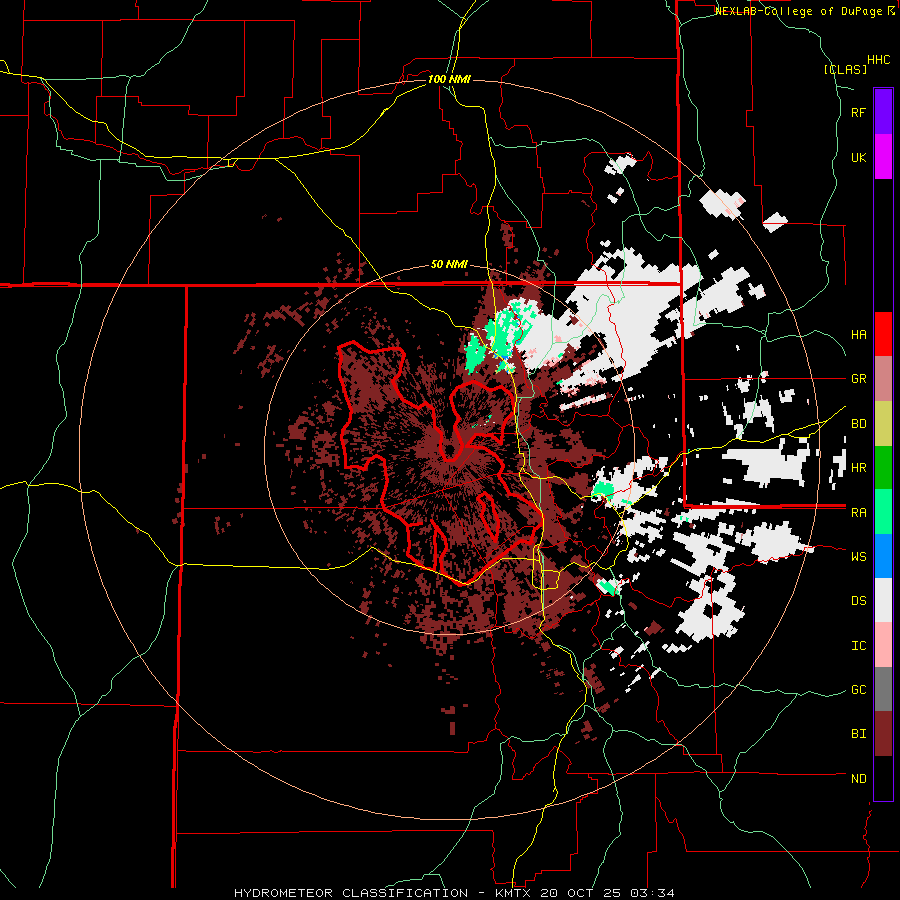Click the Hydrometeor Classification KMTX caption
This screenshot has width=900, height=900.
[454, 893]
